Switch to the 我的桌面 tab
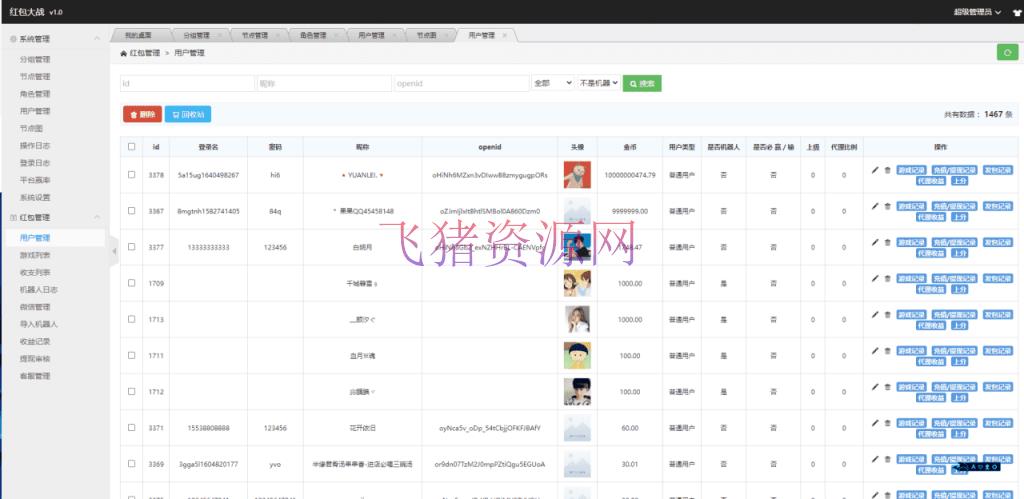The image size is (1024, 499). point(138,35)
